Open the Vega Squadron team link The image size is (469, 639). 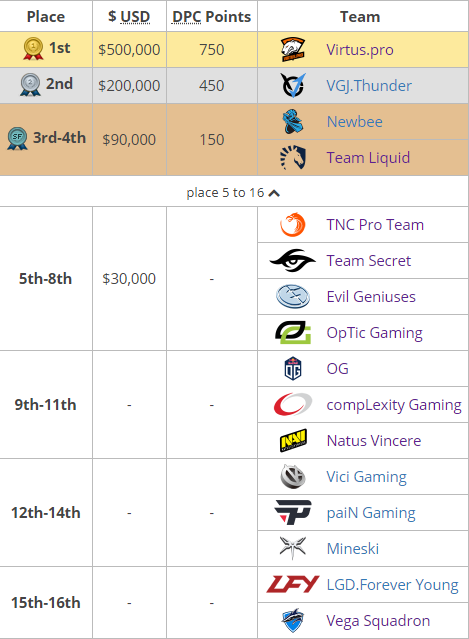[x=378, y=621]
